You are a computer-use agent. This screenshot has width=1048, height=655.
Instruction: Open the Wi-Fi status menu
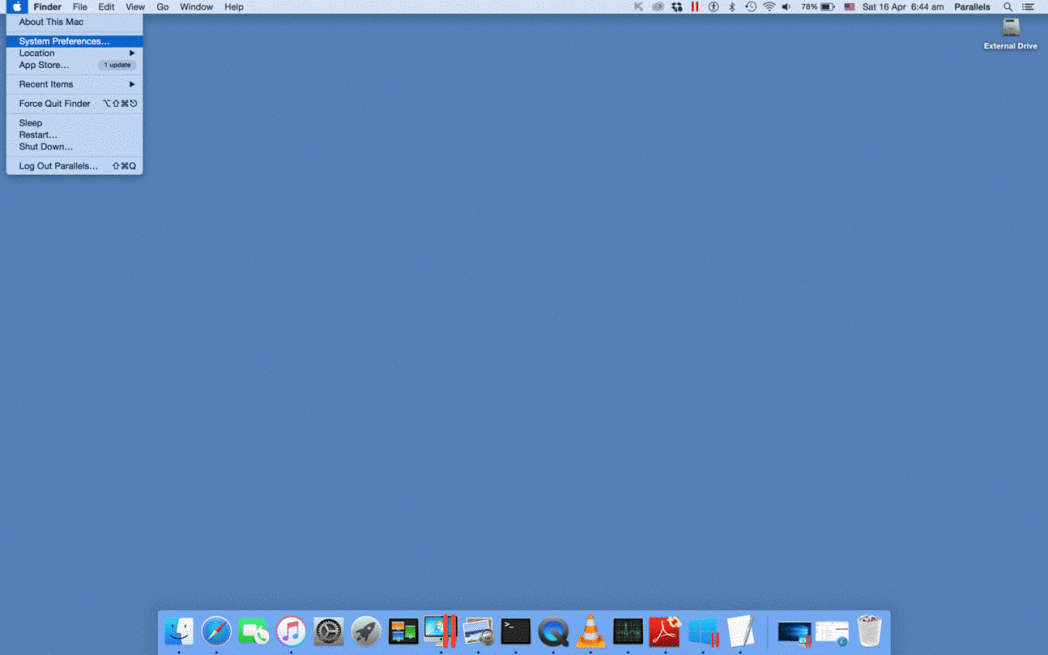pos(771,7)
